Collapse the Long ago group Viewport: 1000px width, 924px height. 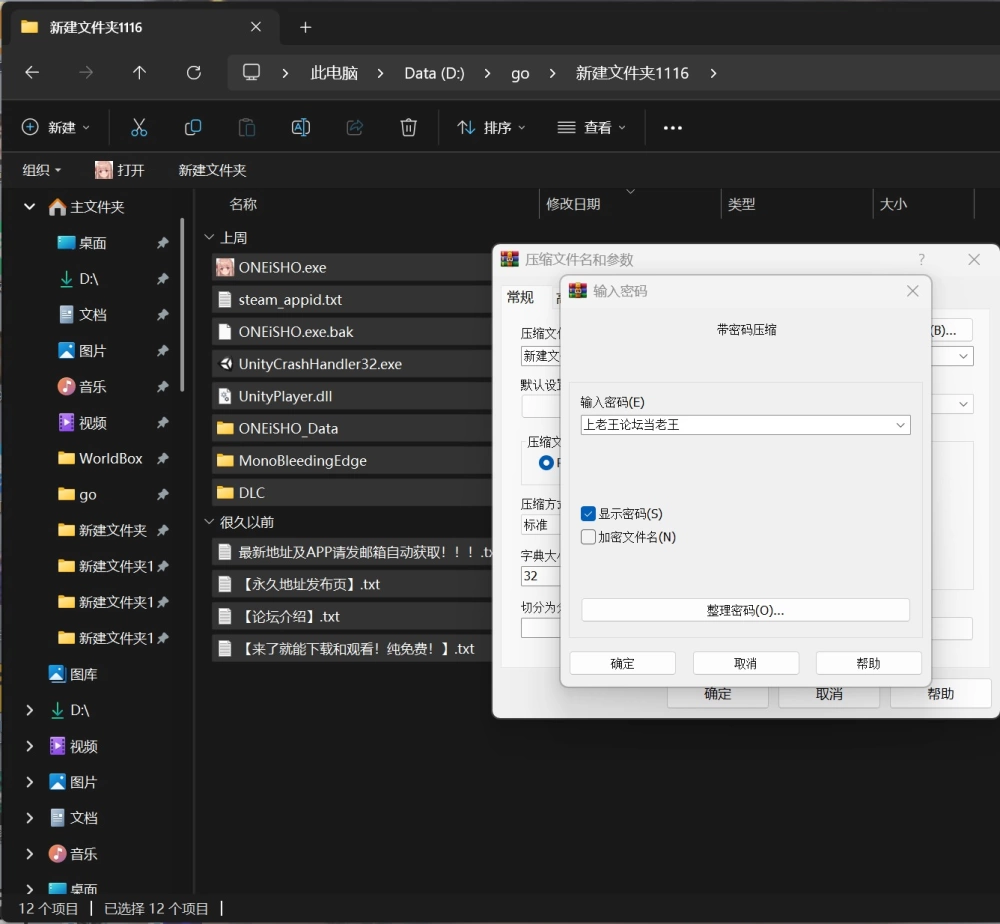pos(209,522)
